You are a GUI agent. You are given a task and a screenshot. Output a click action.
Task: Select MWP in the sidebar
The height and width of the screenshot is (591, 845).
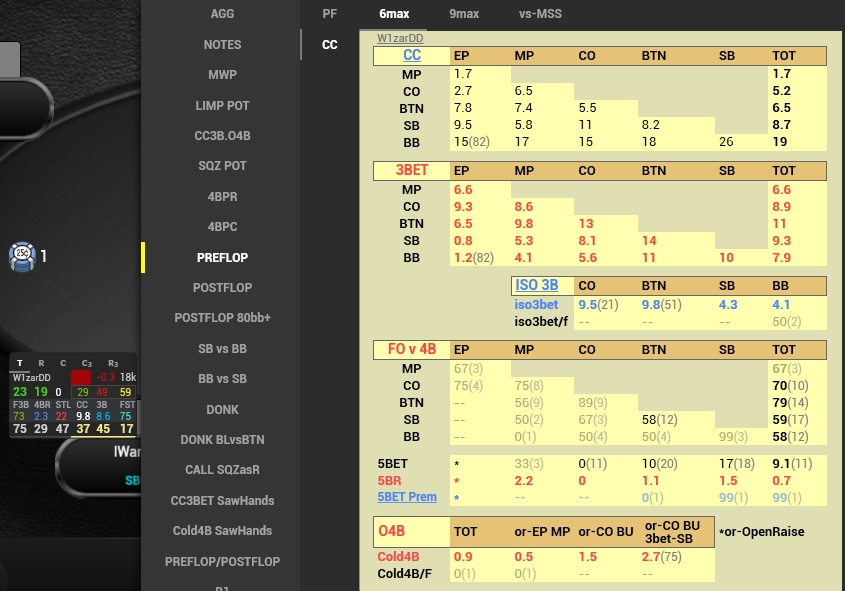(x=222, y=75)
